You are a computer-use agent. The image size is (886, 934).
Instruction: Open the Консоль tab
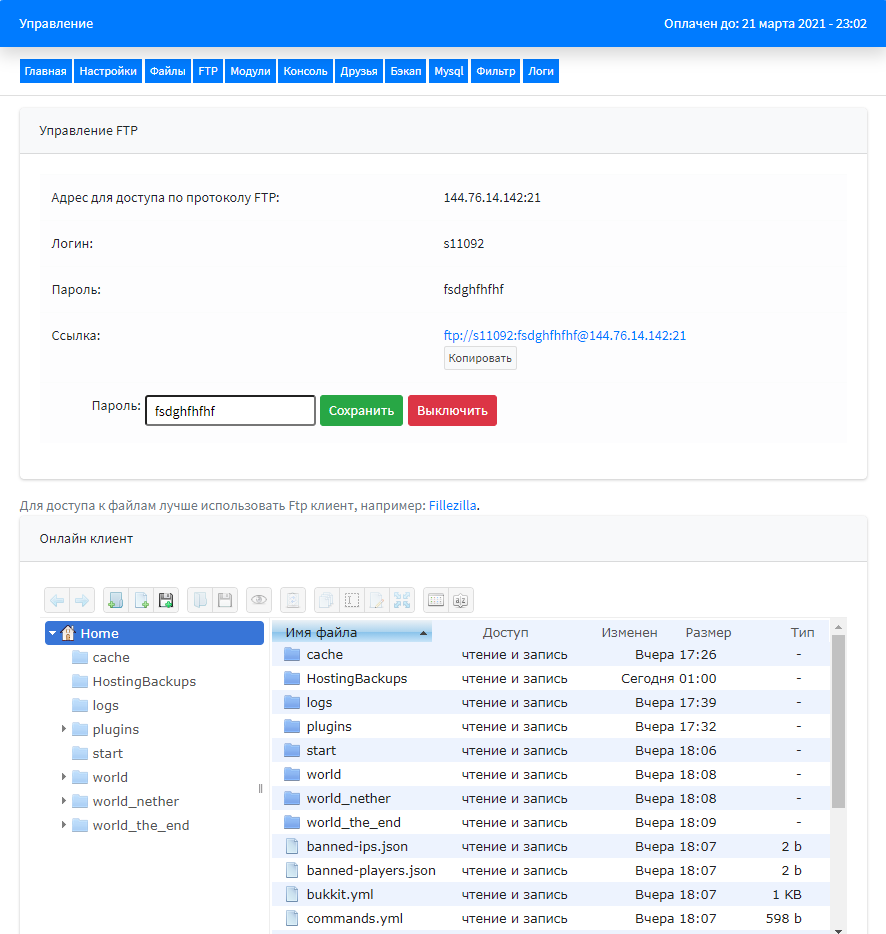305,71
